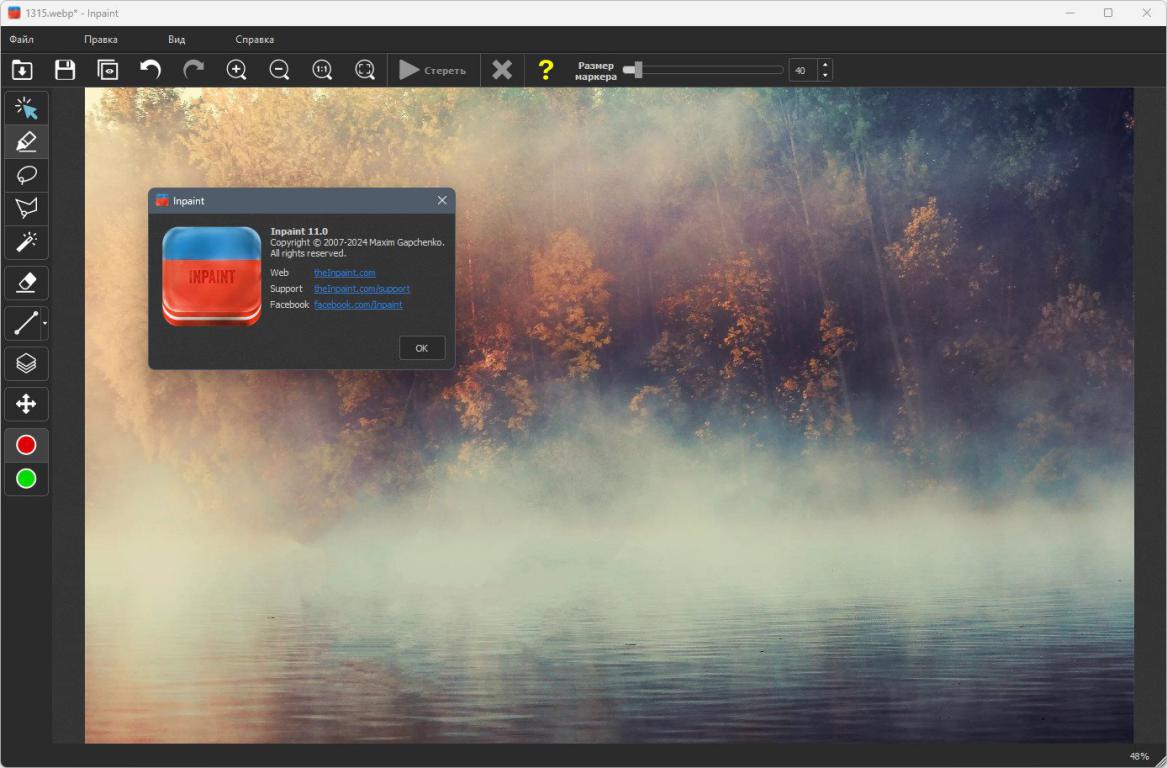Open the Справка menu
The height and width of the screenshot is (768, 1167).
(x=254, y=40)
